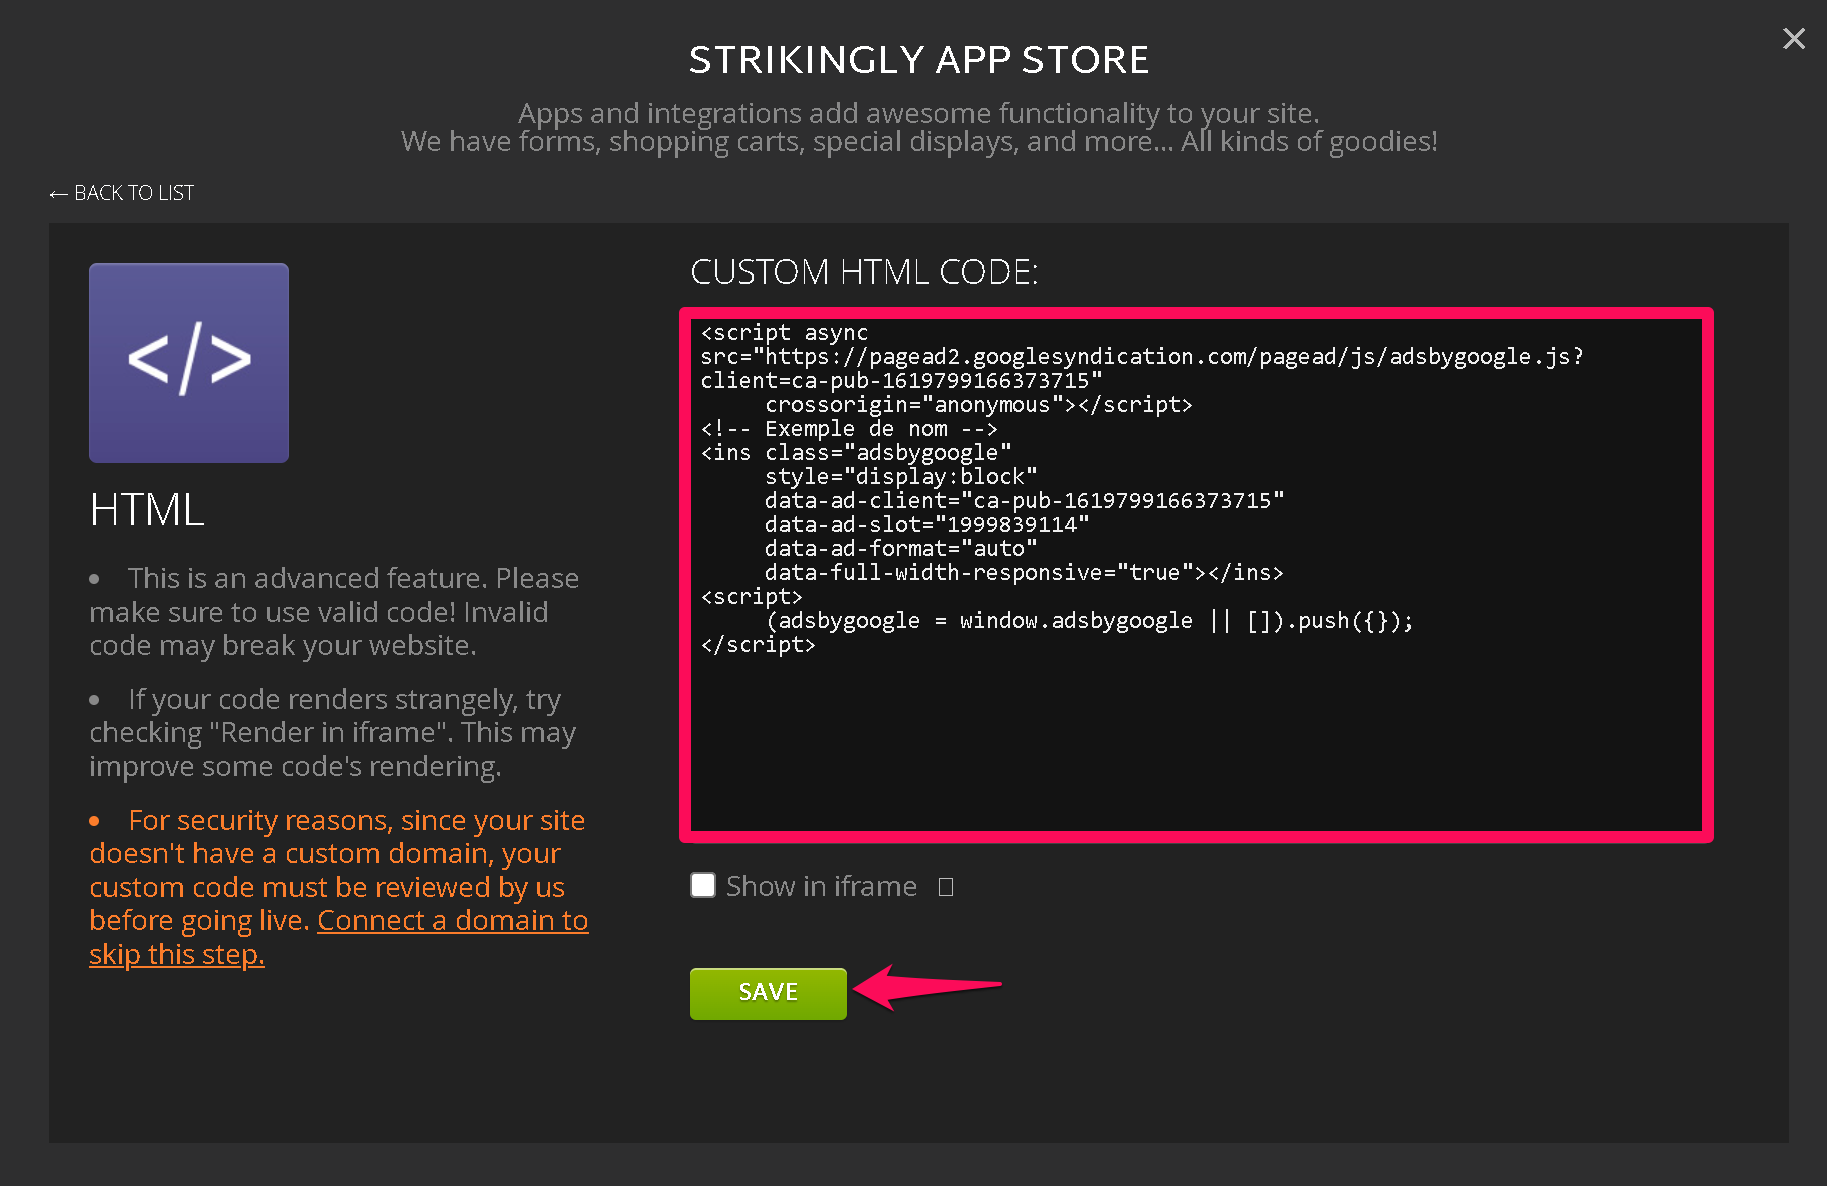Click the adsbygoogle push script line
The width and height of the screenshot is (1827, 1186).
pos(1090,620)
